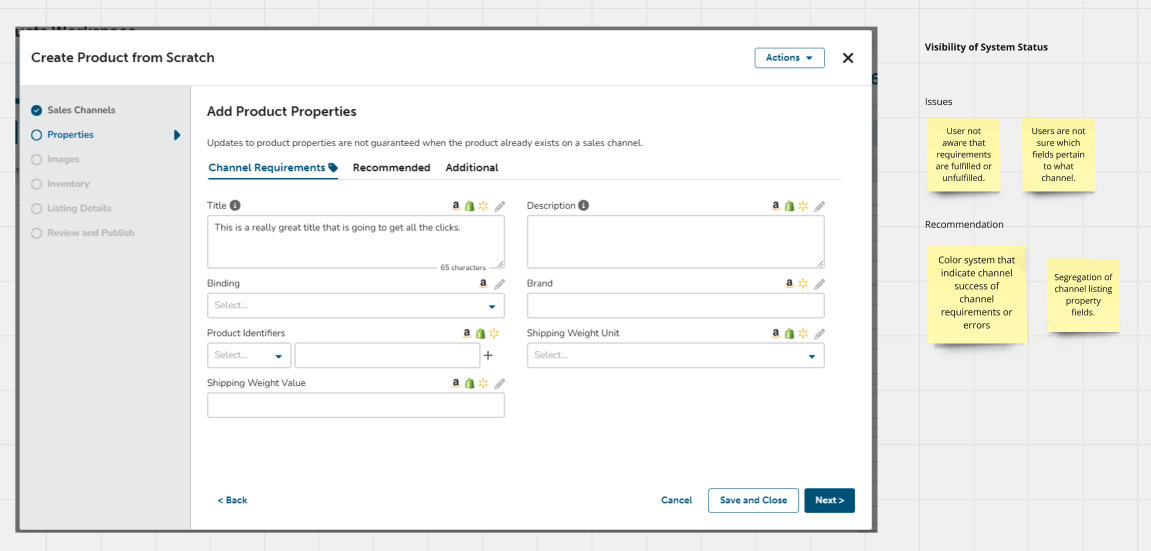Click the Amazon icon for Binding
The image size is (1151, 551).
click(484, 283)
